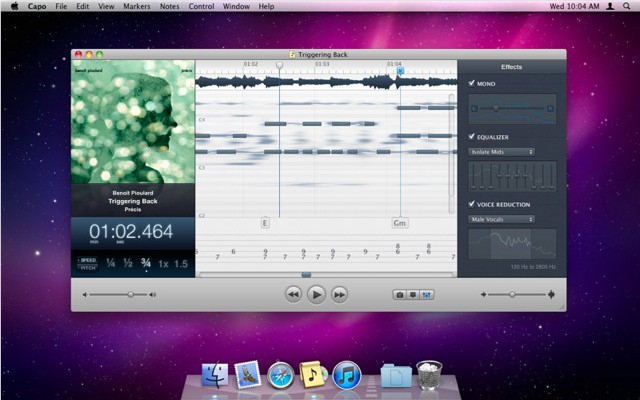Open Safari from the Dock

coord(281,375)
